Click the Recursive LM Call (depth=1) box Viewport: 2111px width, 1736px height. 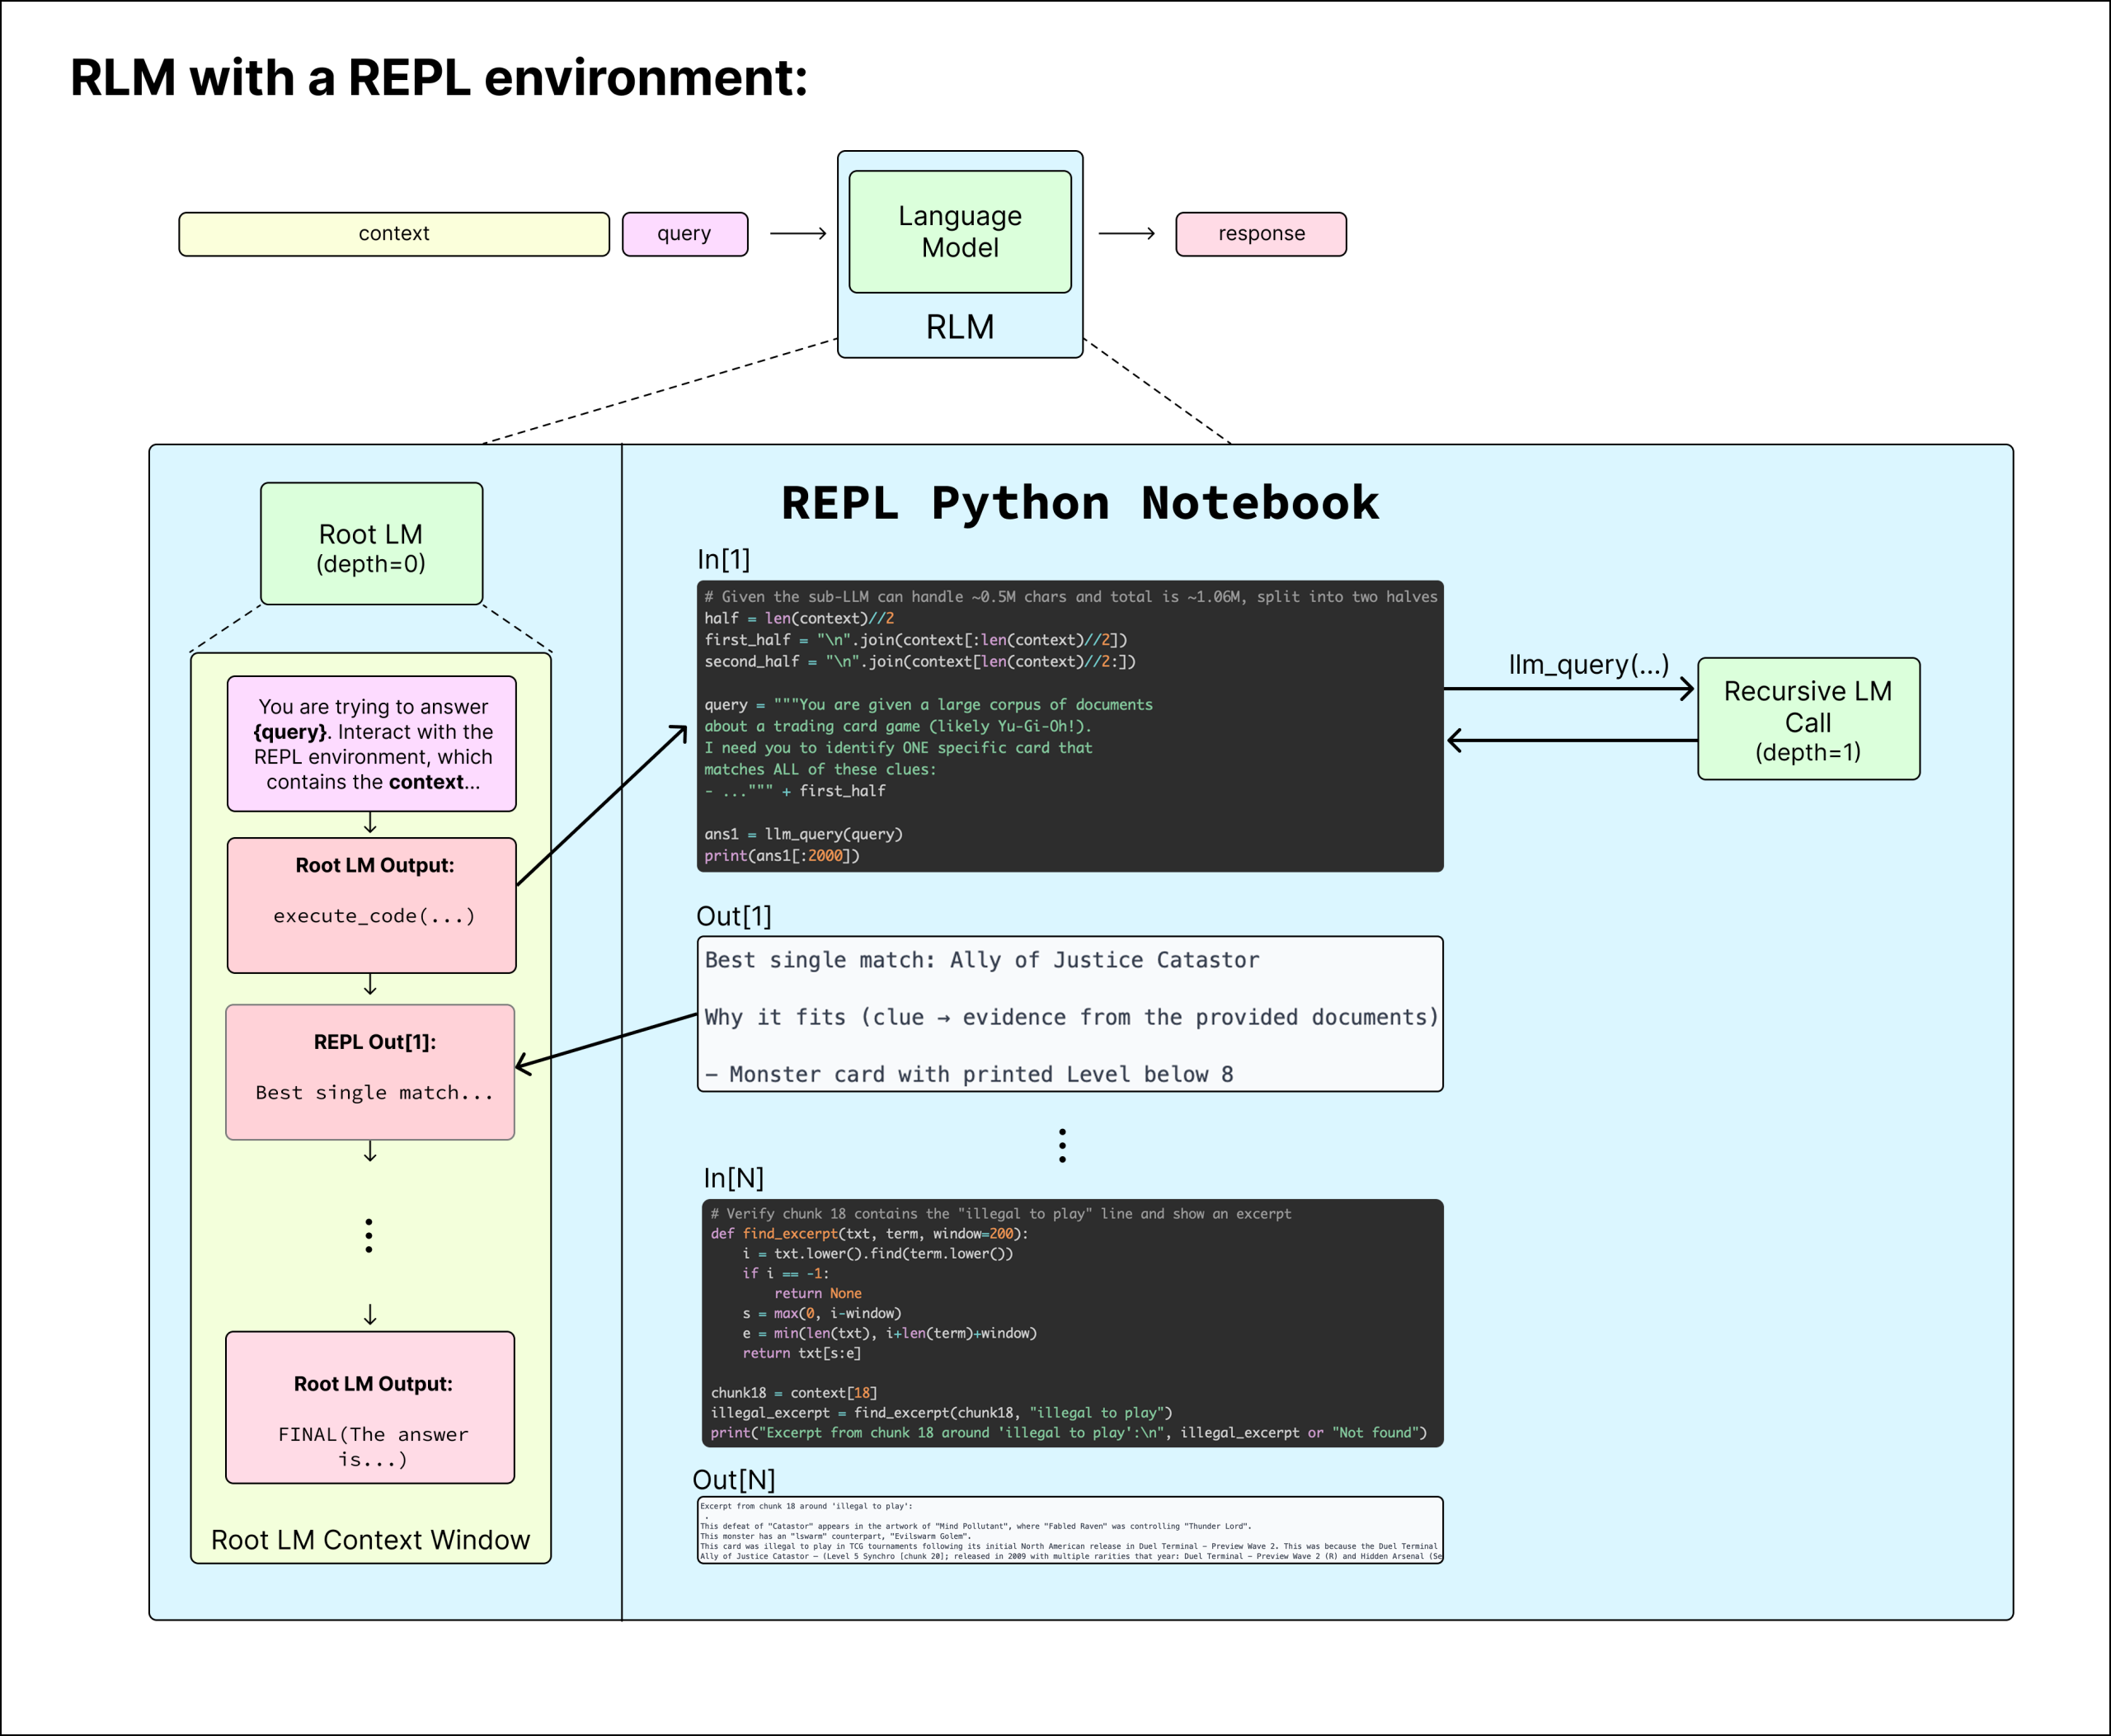1808,720
